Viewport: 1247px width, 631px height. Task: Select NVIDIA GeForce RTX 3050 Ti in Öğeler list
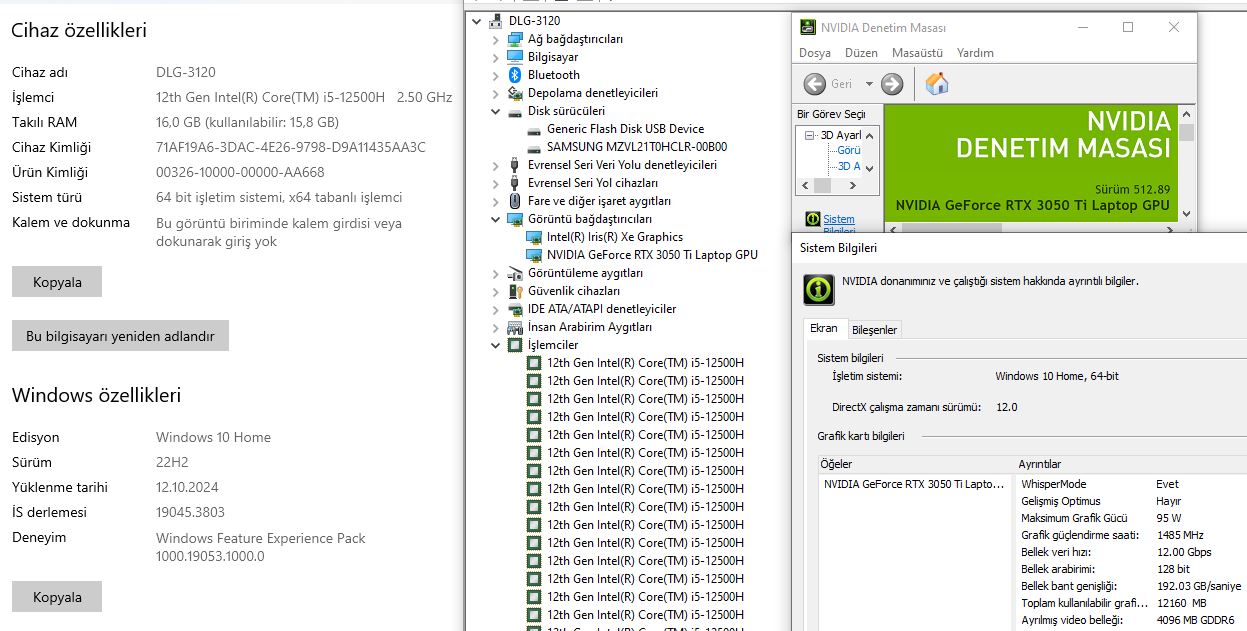[913, 484]
